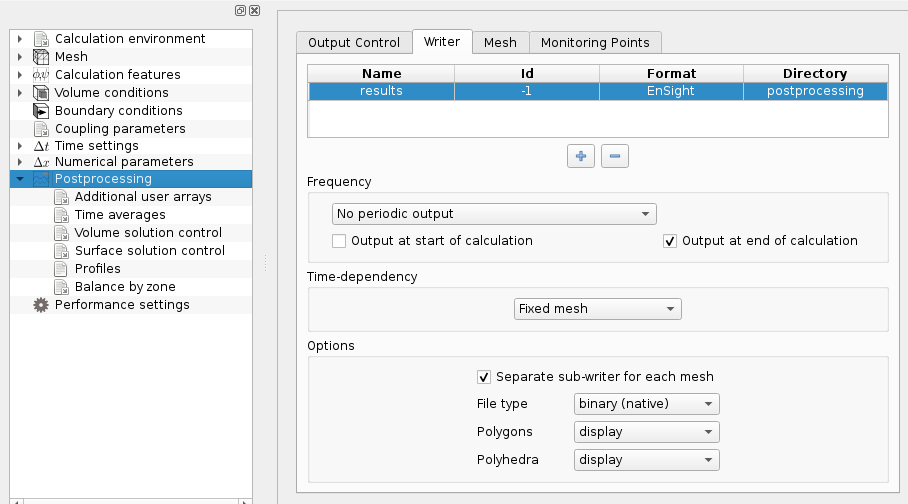This screenshot has height=504, width=908.
Task: Open Performance settings page
Action: tap(122, 305)
